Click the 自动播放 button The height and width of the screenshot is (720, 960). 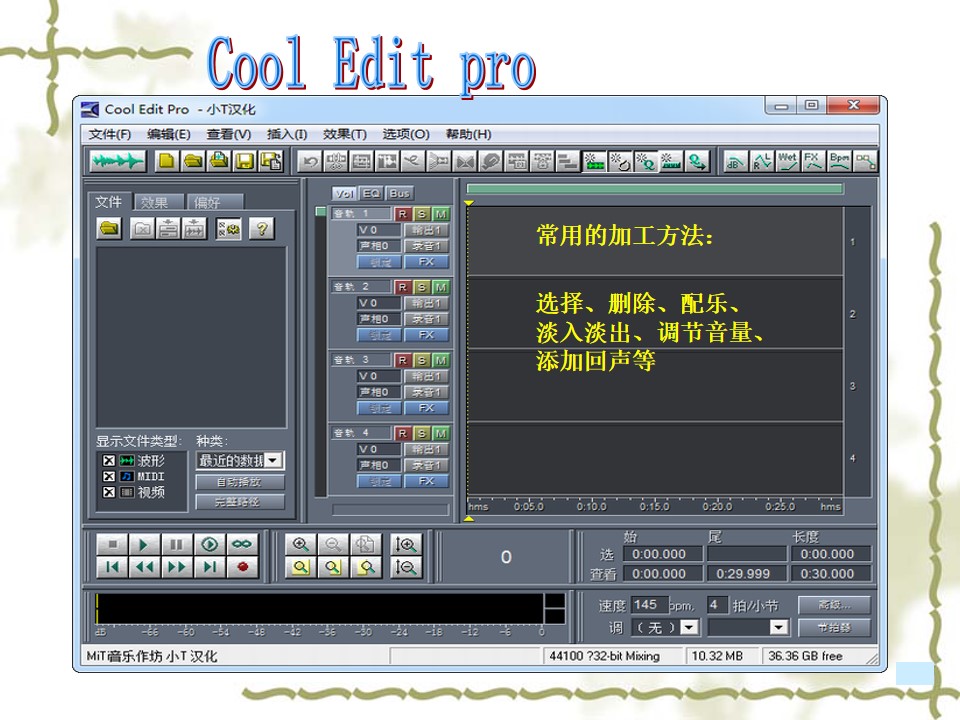click(240, 482)
